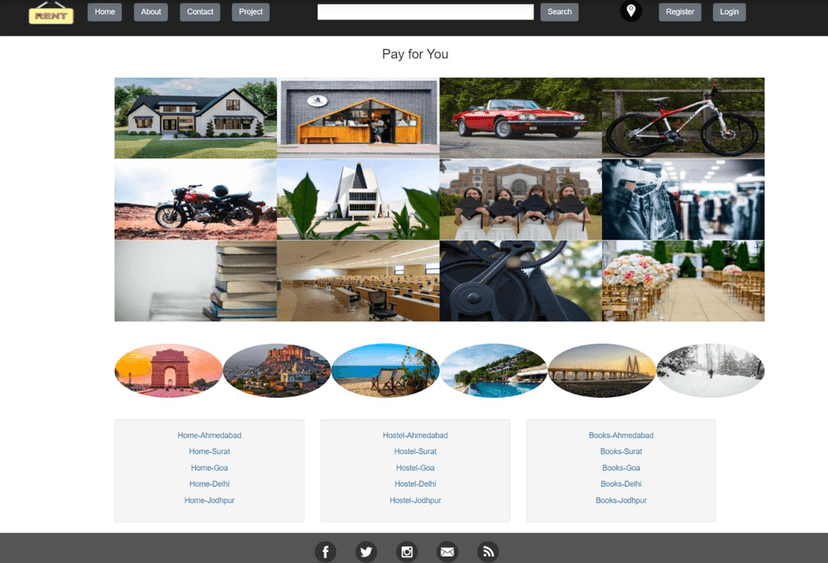Click the email envelope footer icon
Viewport: 828px width, 563px height.
pos(447,552)
